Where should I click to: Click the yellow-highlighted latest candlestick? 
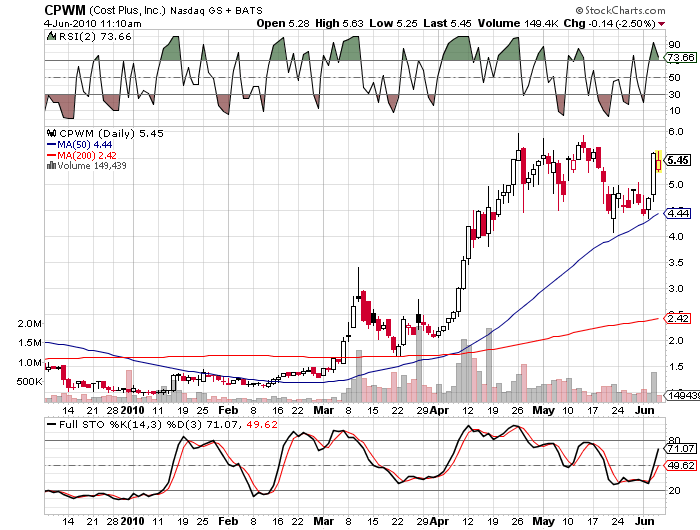pos(658,162)
